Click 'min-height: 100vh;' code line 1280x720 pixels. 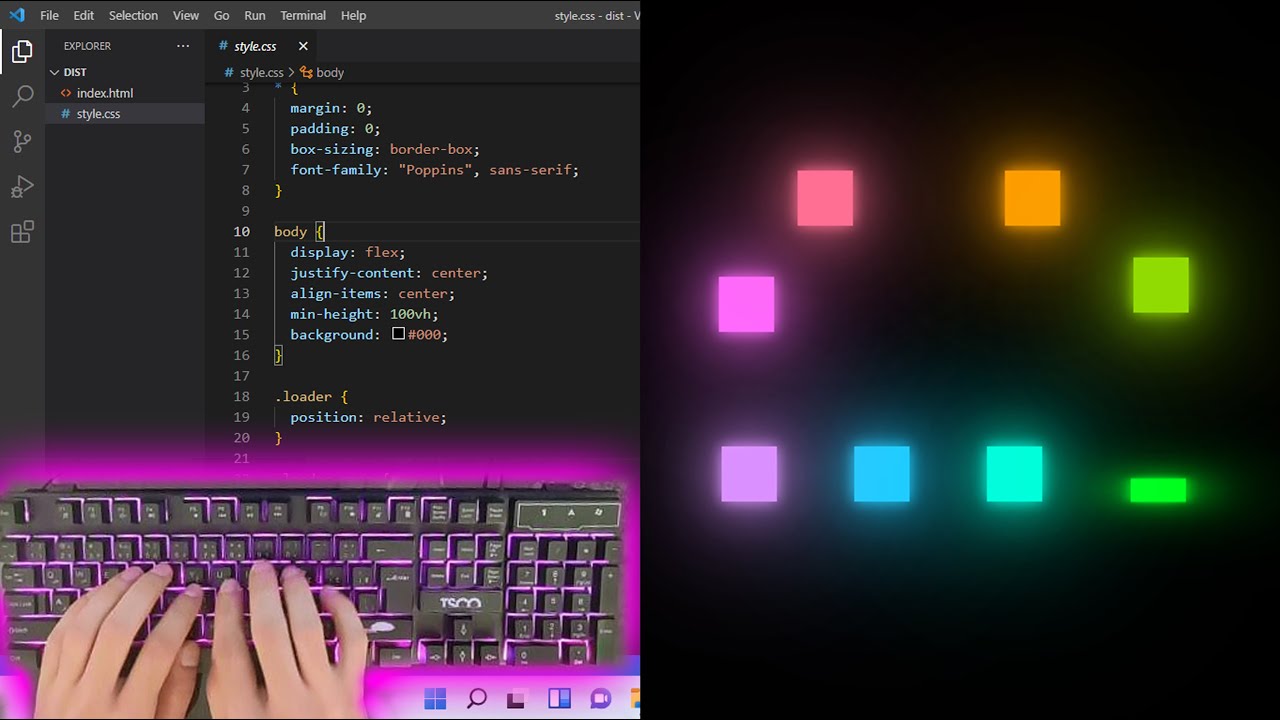[x=364, y=314]
